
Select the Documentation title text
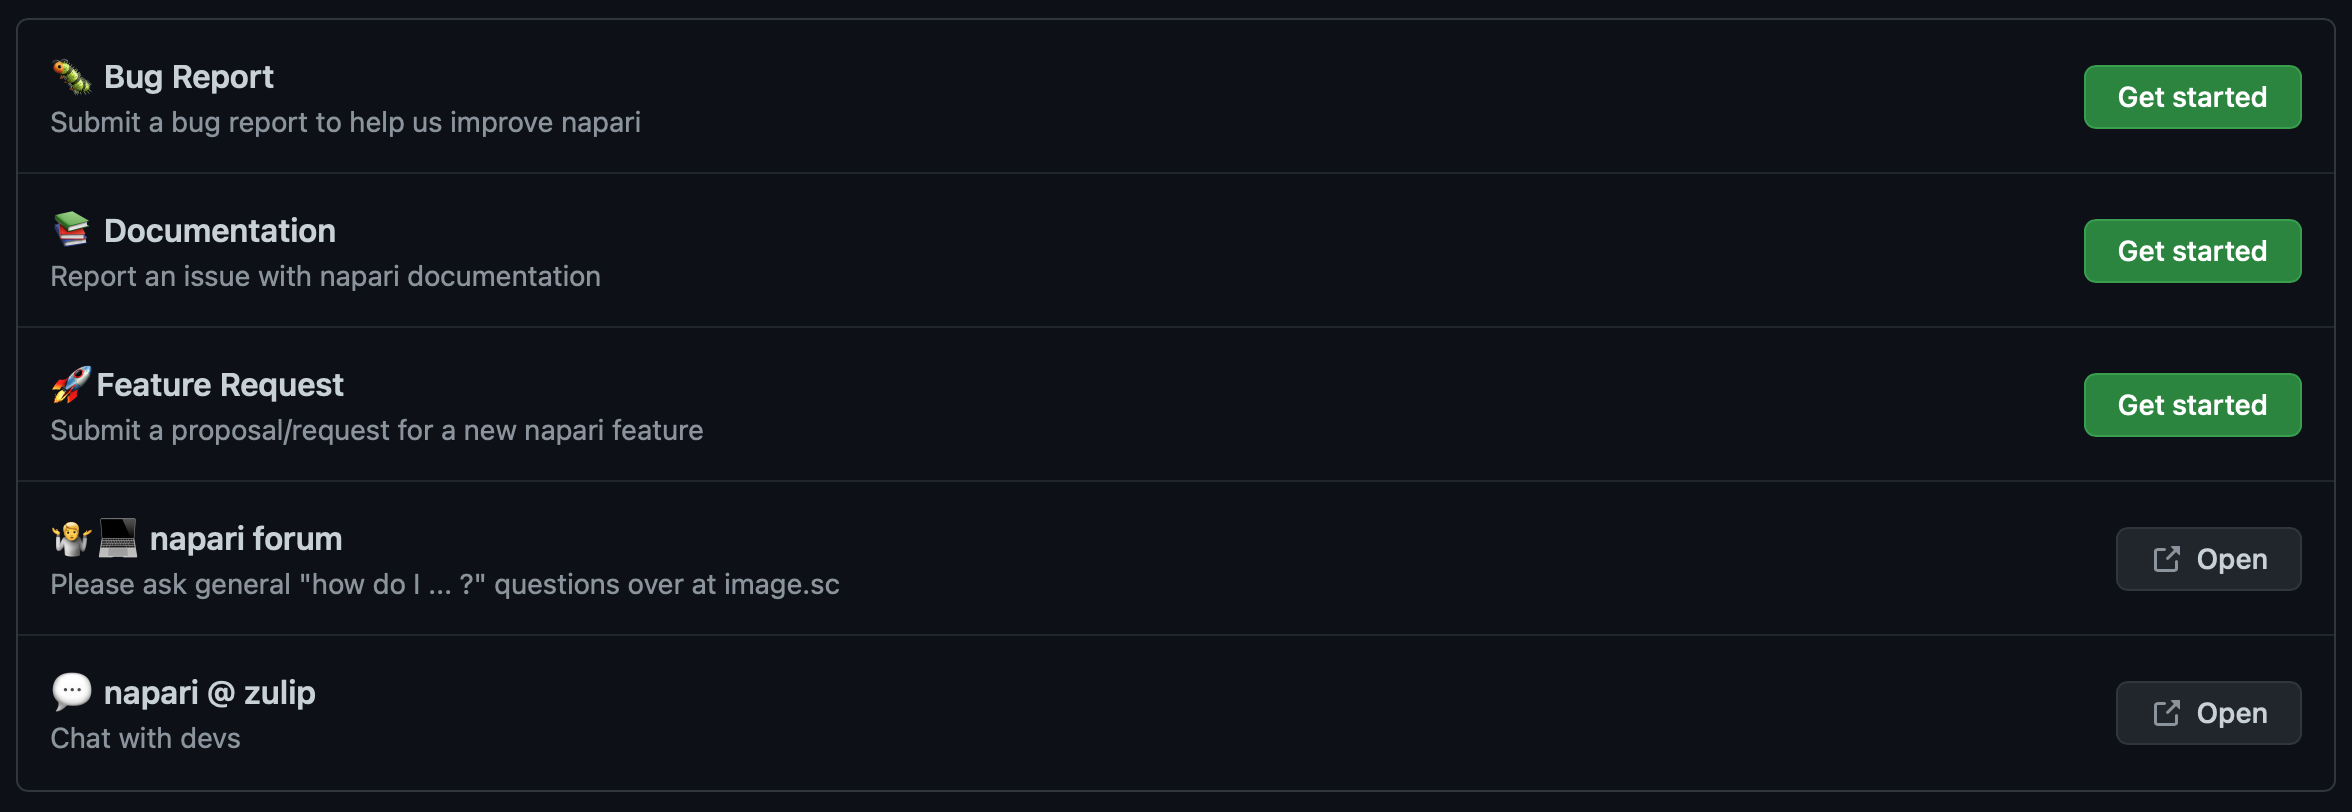tap(220, 231)
